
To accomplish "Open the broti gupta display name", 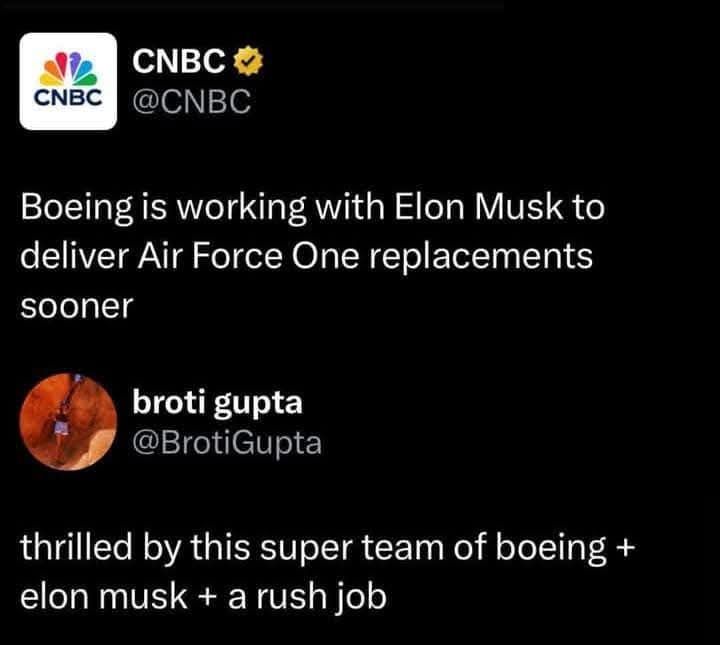I will pos(217,405).
